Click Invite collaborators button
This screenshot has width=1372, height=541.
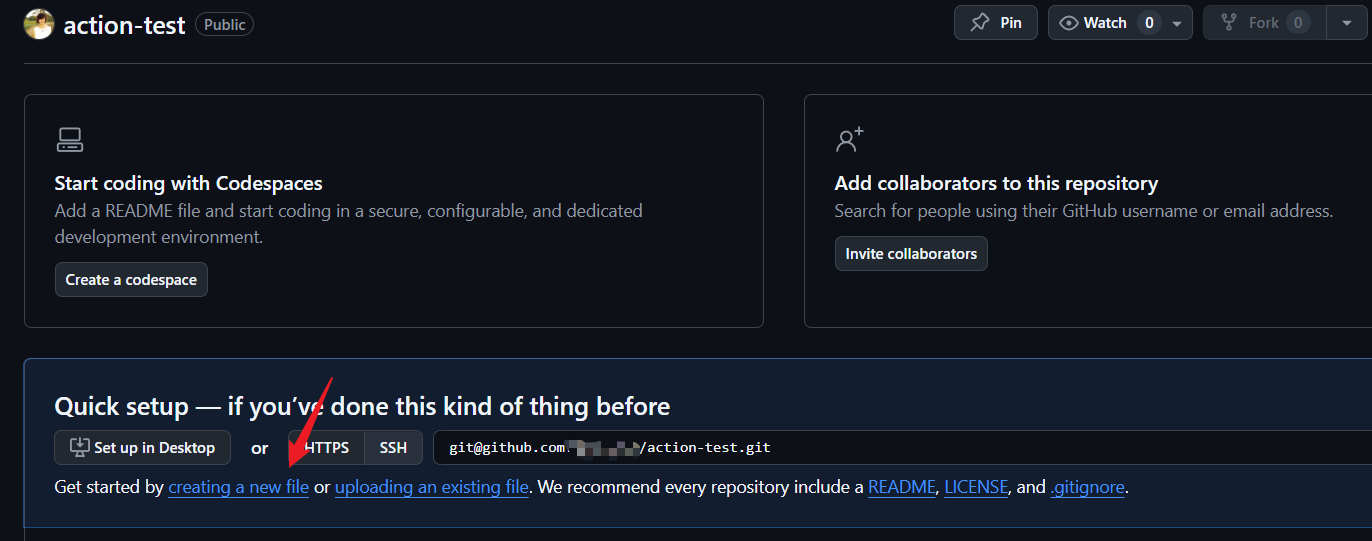[x=911, y=254]
